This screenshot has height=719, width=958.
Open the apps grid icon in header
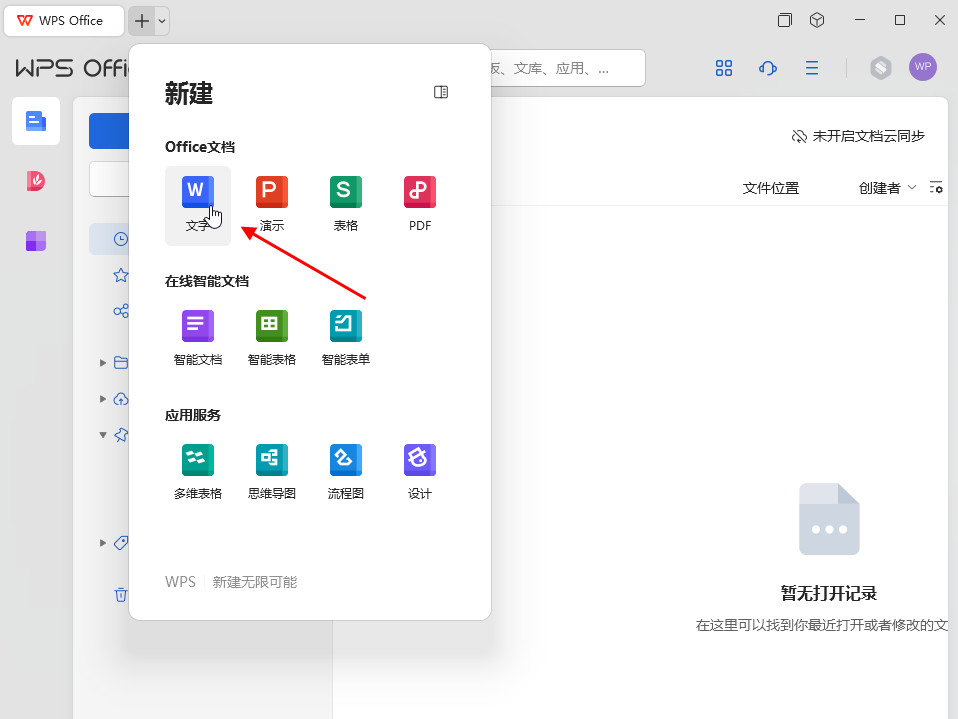724,68
